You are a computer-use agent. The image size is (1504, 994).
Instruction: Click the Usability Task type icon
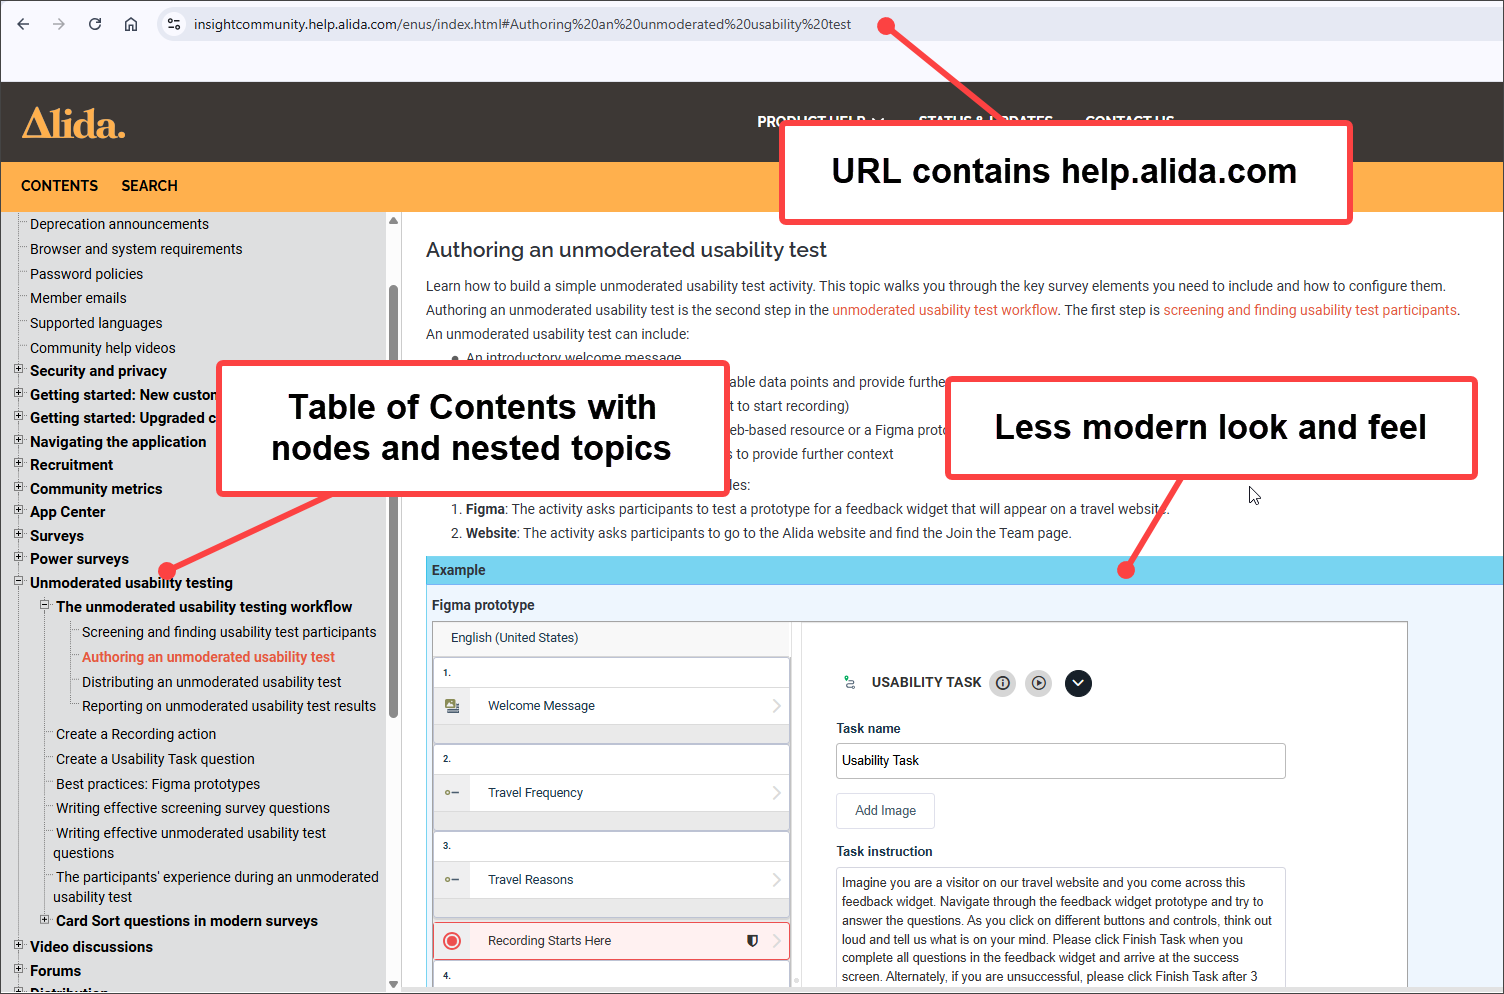click(x=850, y=683)
